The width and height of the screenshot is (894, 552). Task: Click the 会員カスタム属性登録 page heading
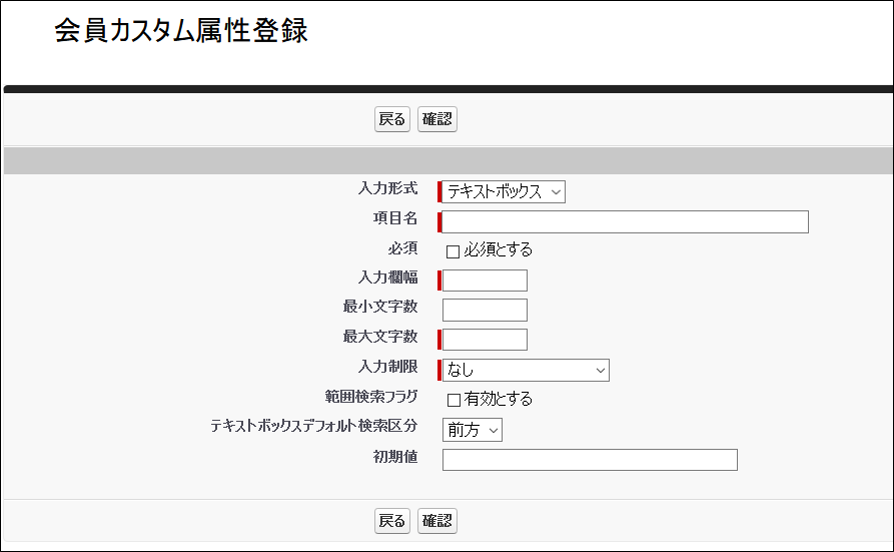(x=181, y=31)
